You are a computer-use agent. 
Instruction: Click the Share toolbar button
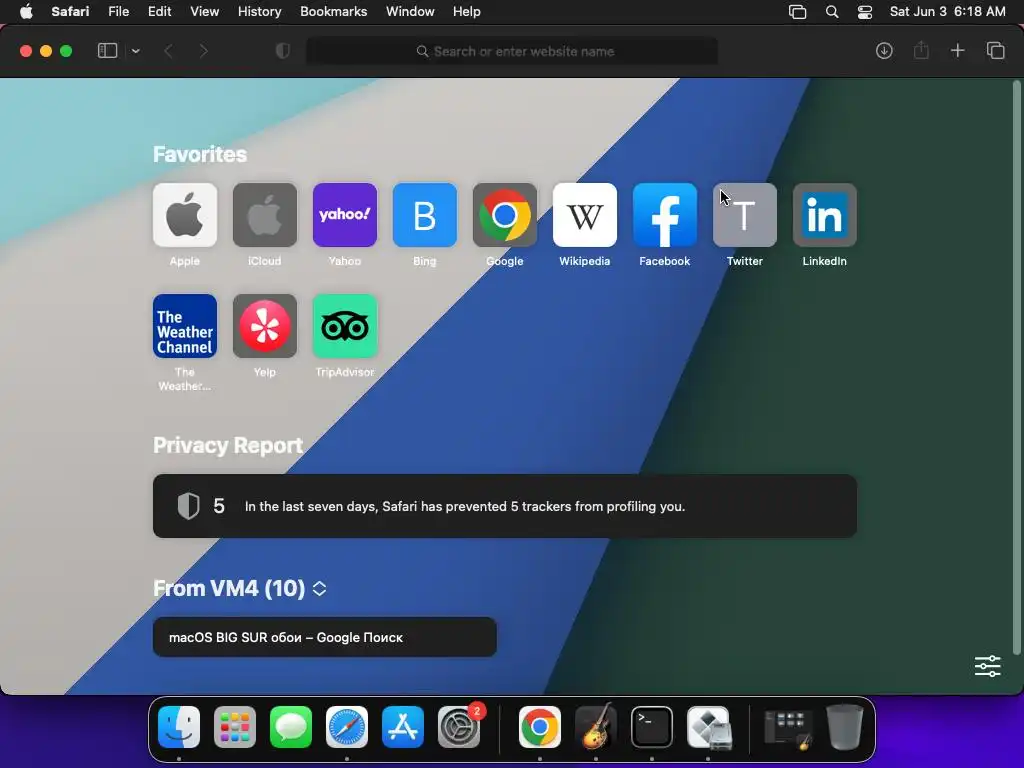point(921,50)
